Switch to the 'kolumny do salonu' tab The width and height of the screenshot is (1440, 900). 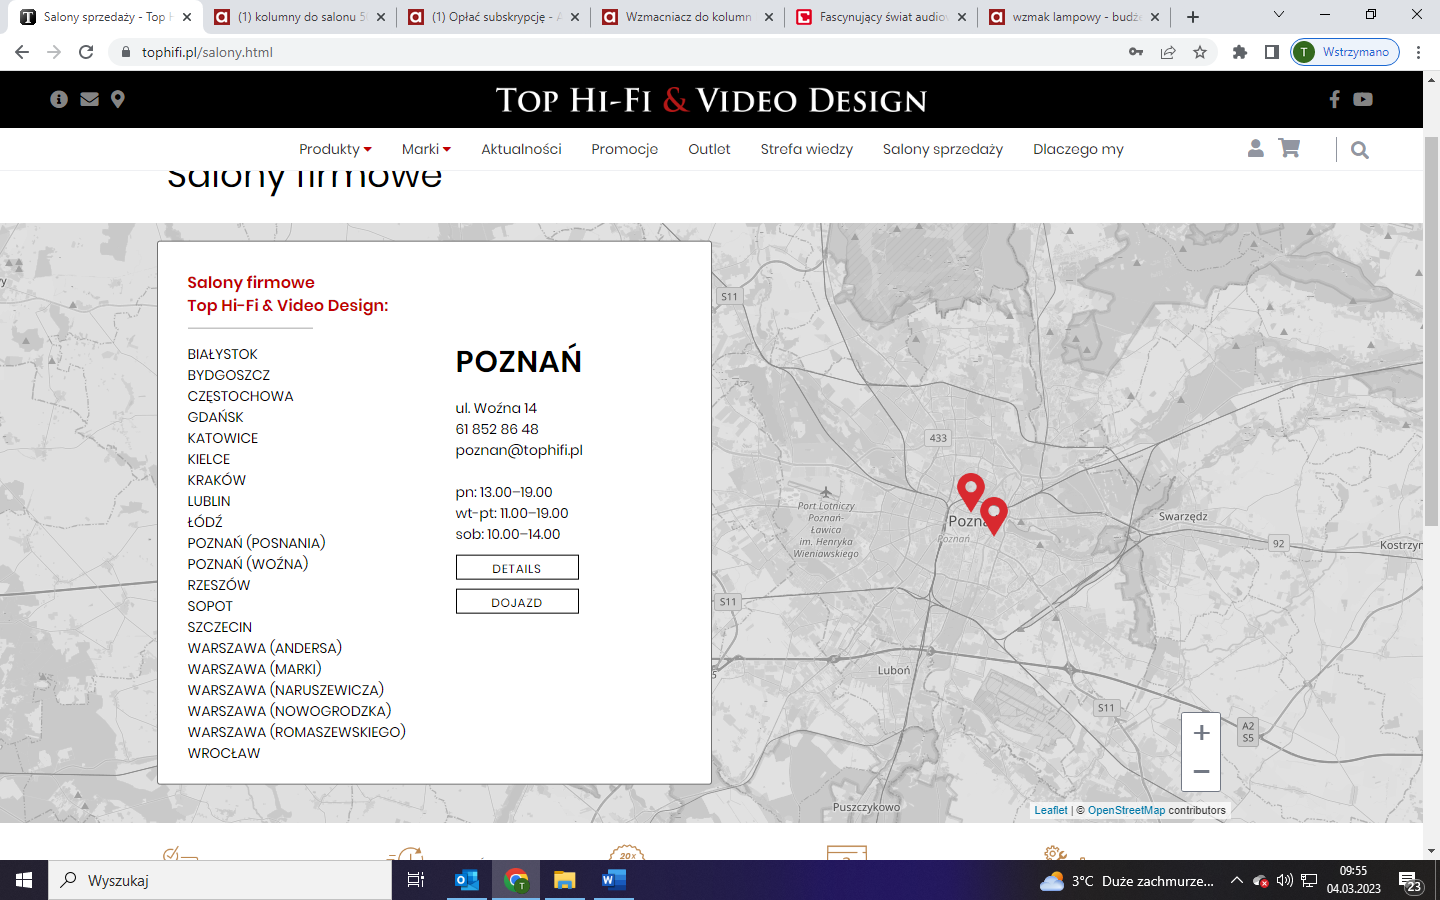(299, 17)
